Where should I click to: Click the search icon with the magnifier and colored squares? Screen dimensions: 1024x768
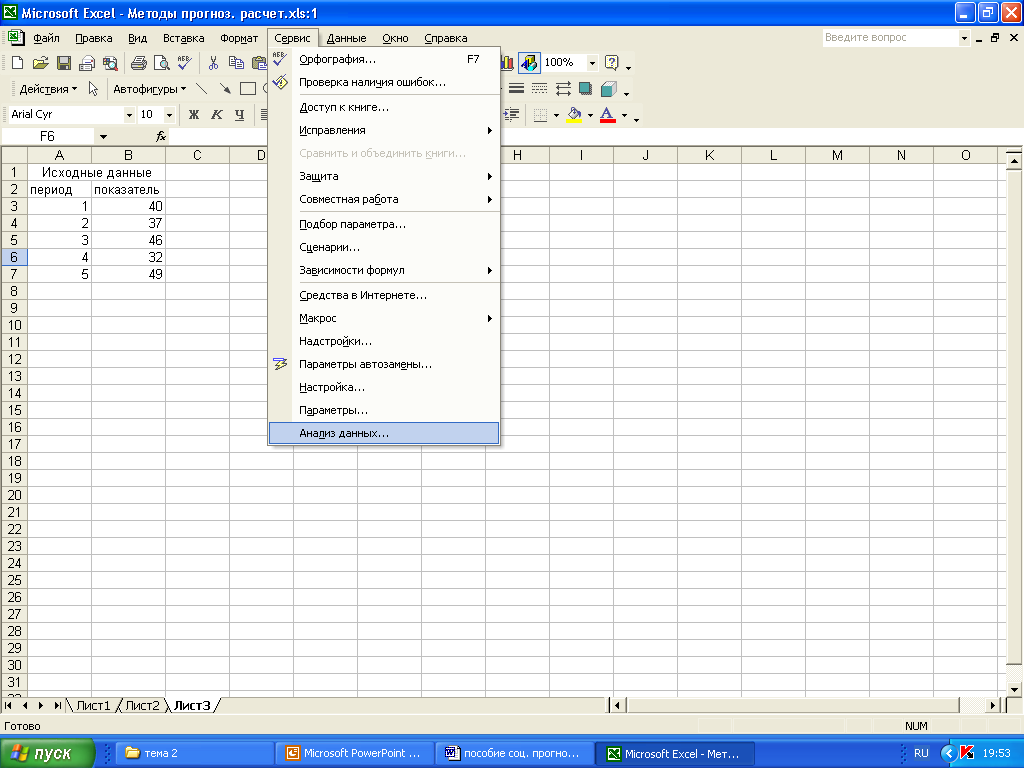click(x=110, y=63)
